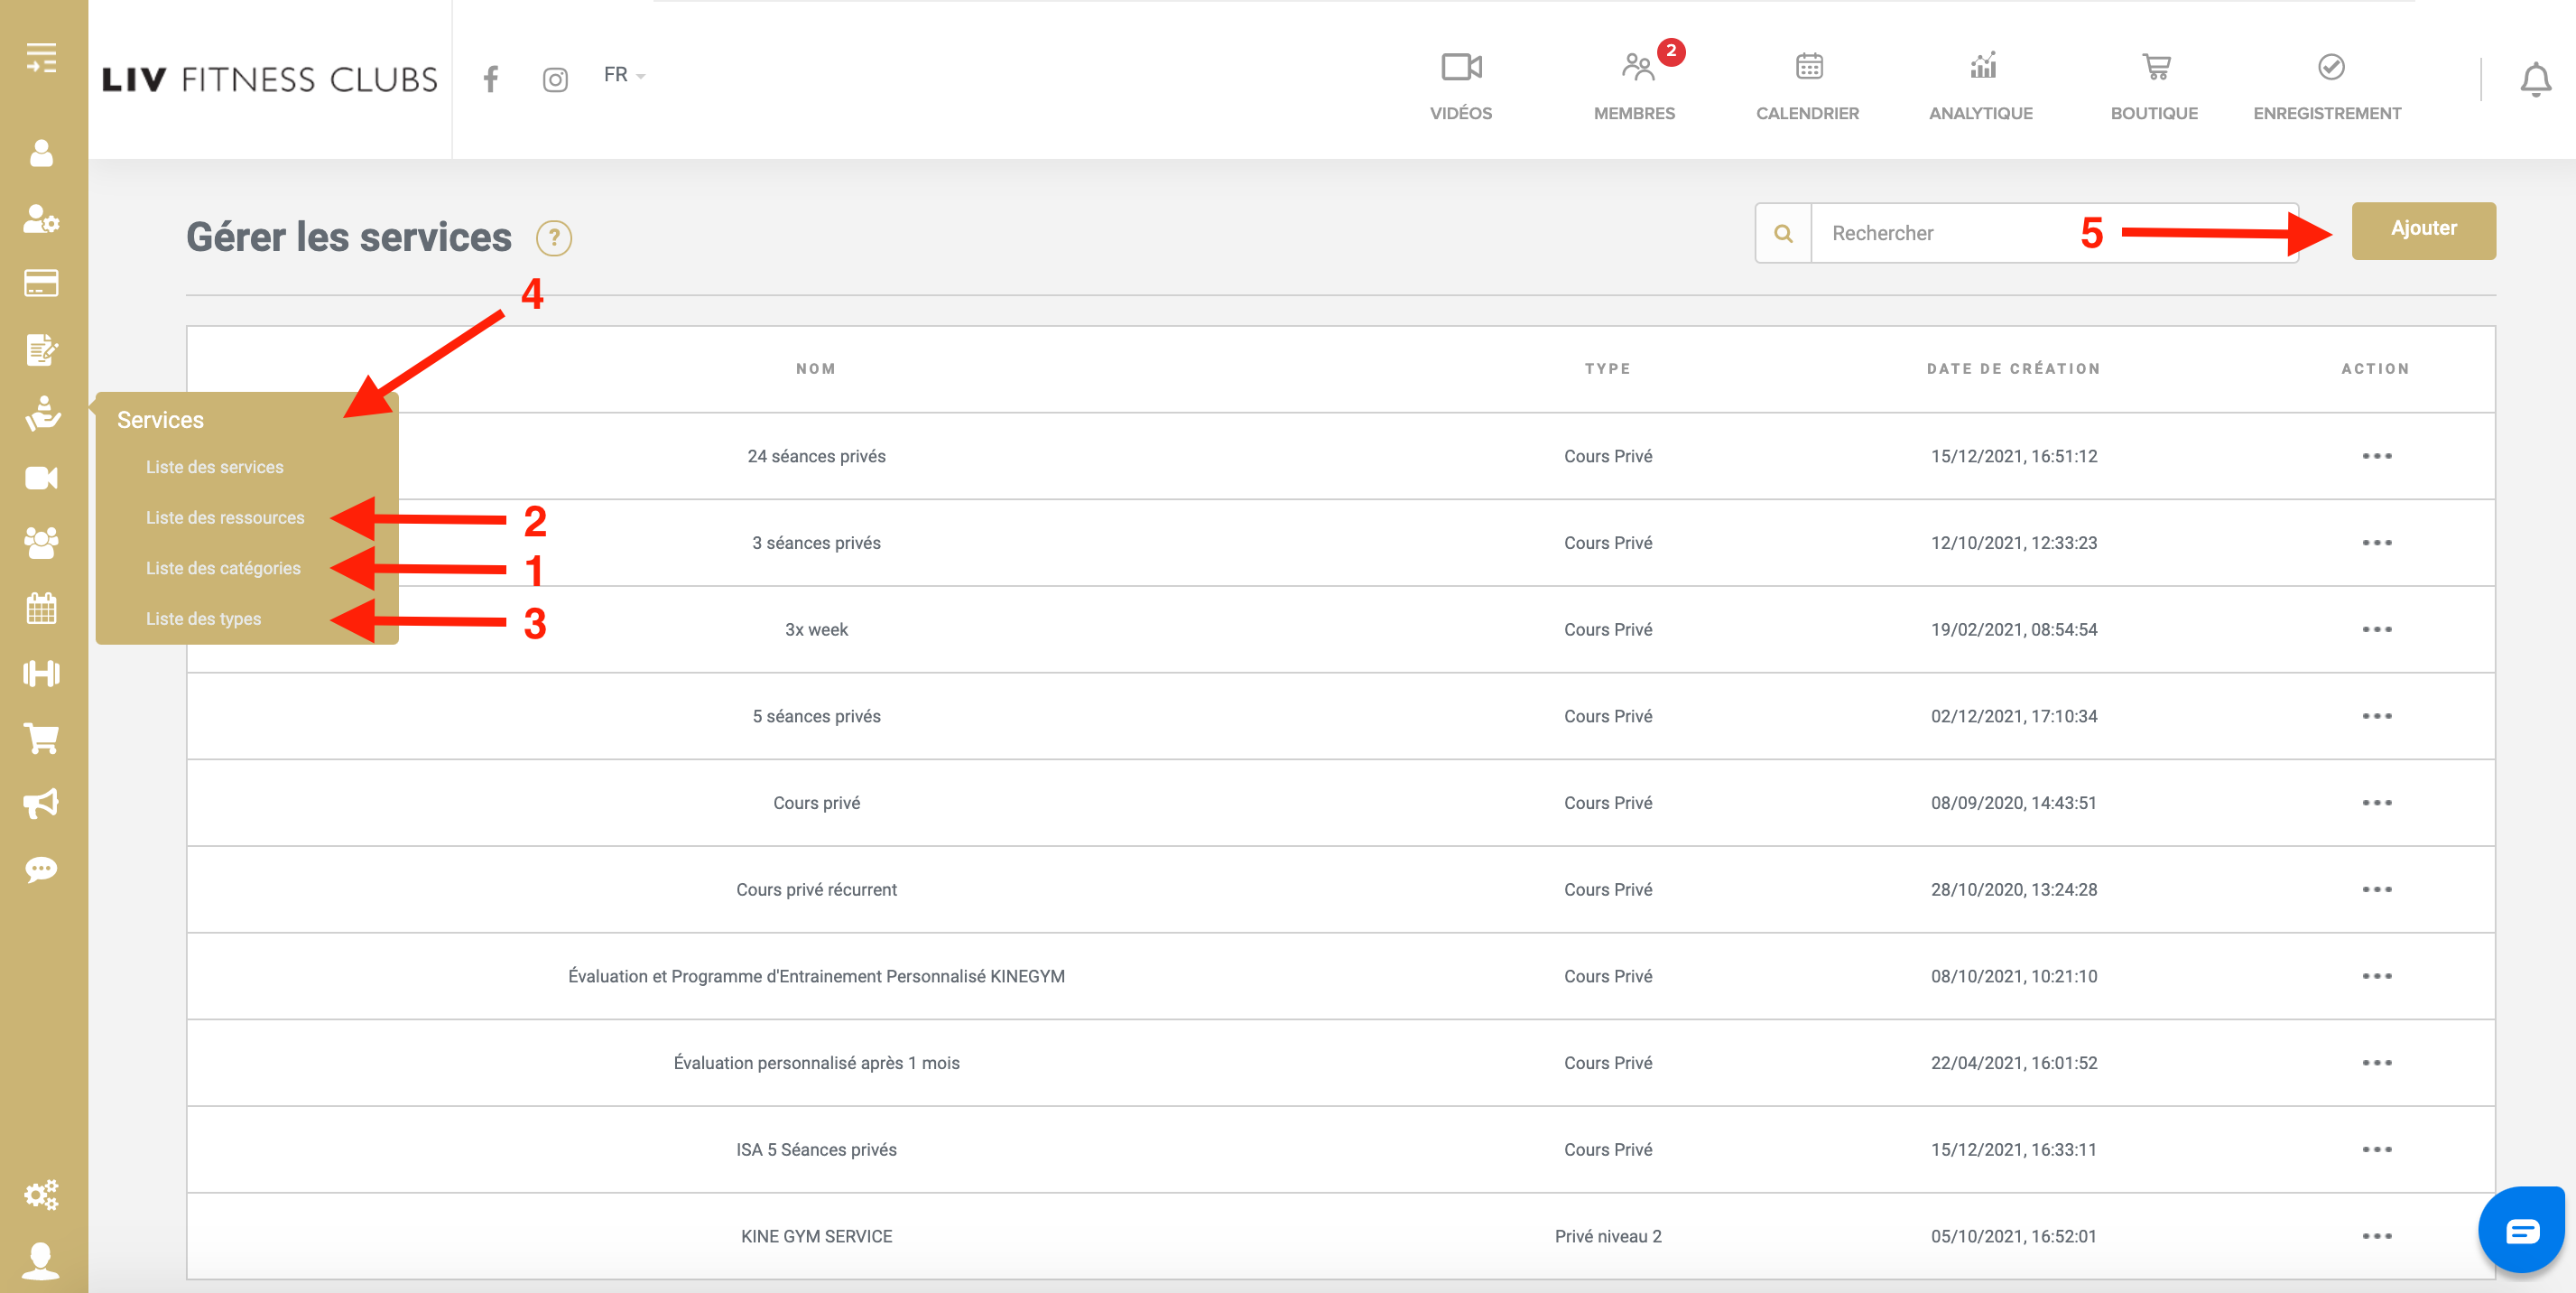
Task: Open the dumbbell workouts sidebar icon
Action: [x=41, y=673]
